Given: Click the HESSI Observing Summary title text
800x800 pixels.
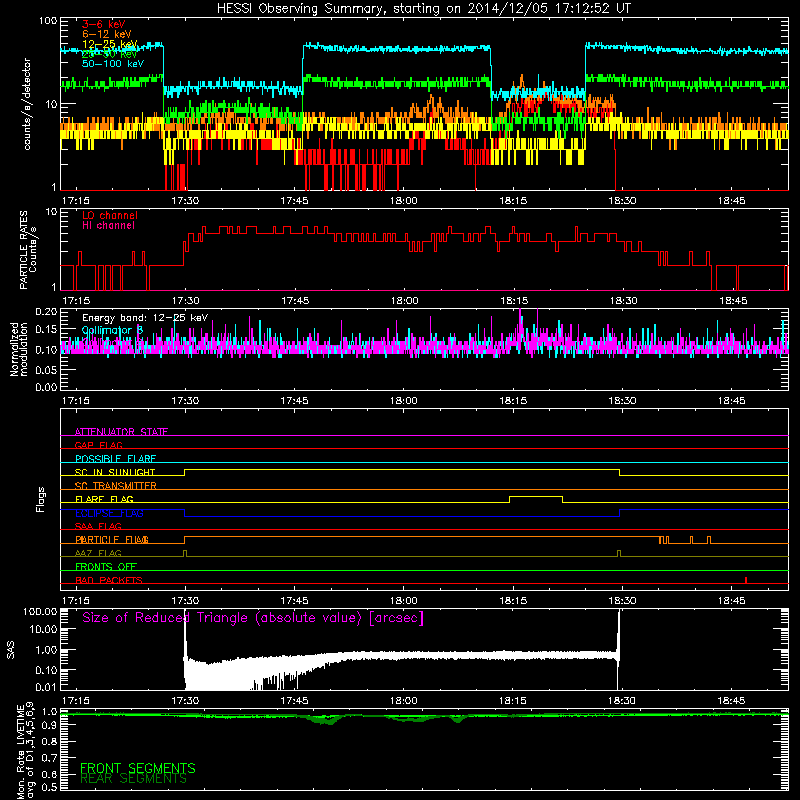Looking at the screenshot, I should tap(424, 8).
